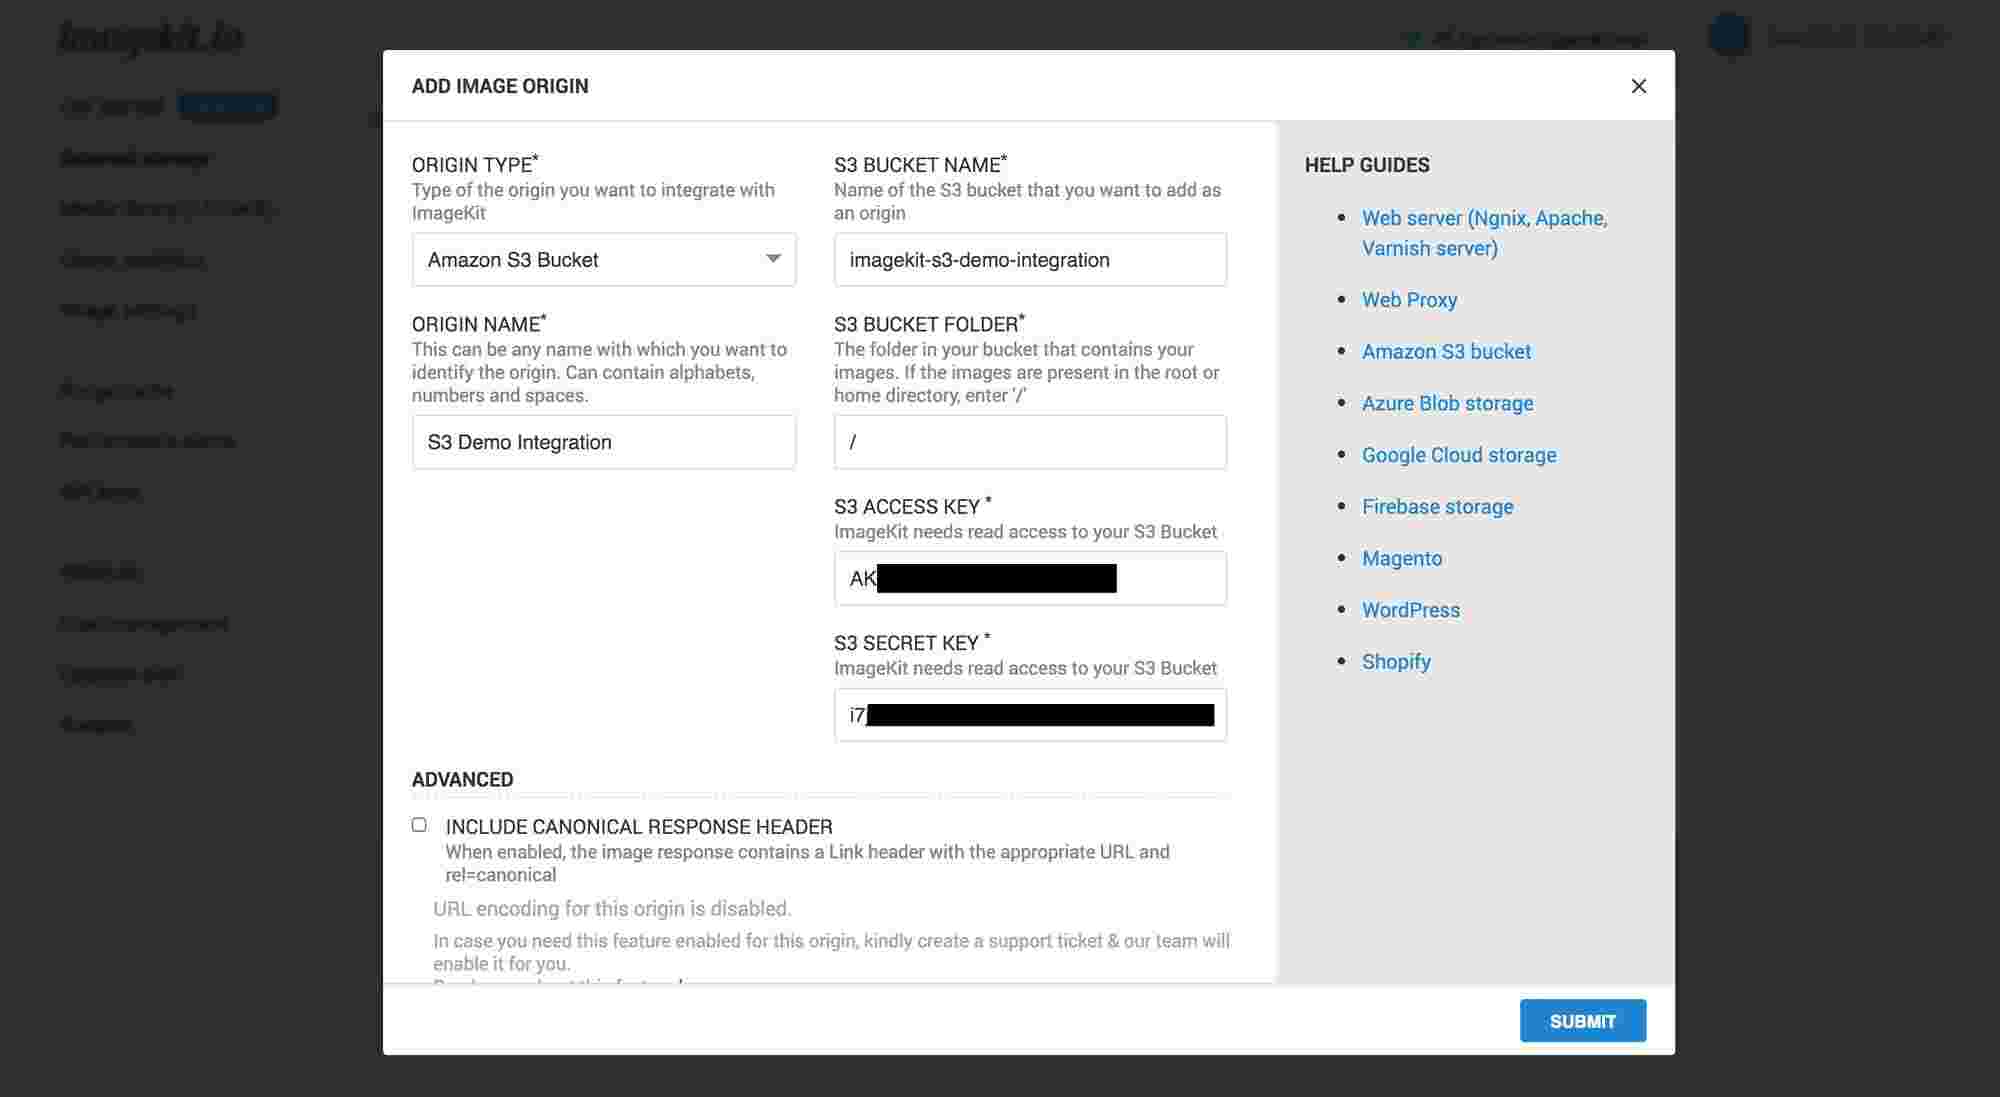
Task: Open the WordPress help guide
Action: point(1410,609)
